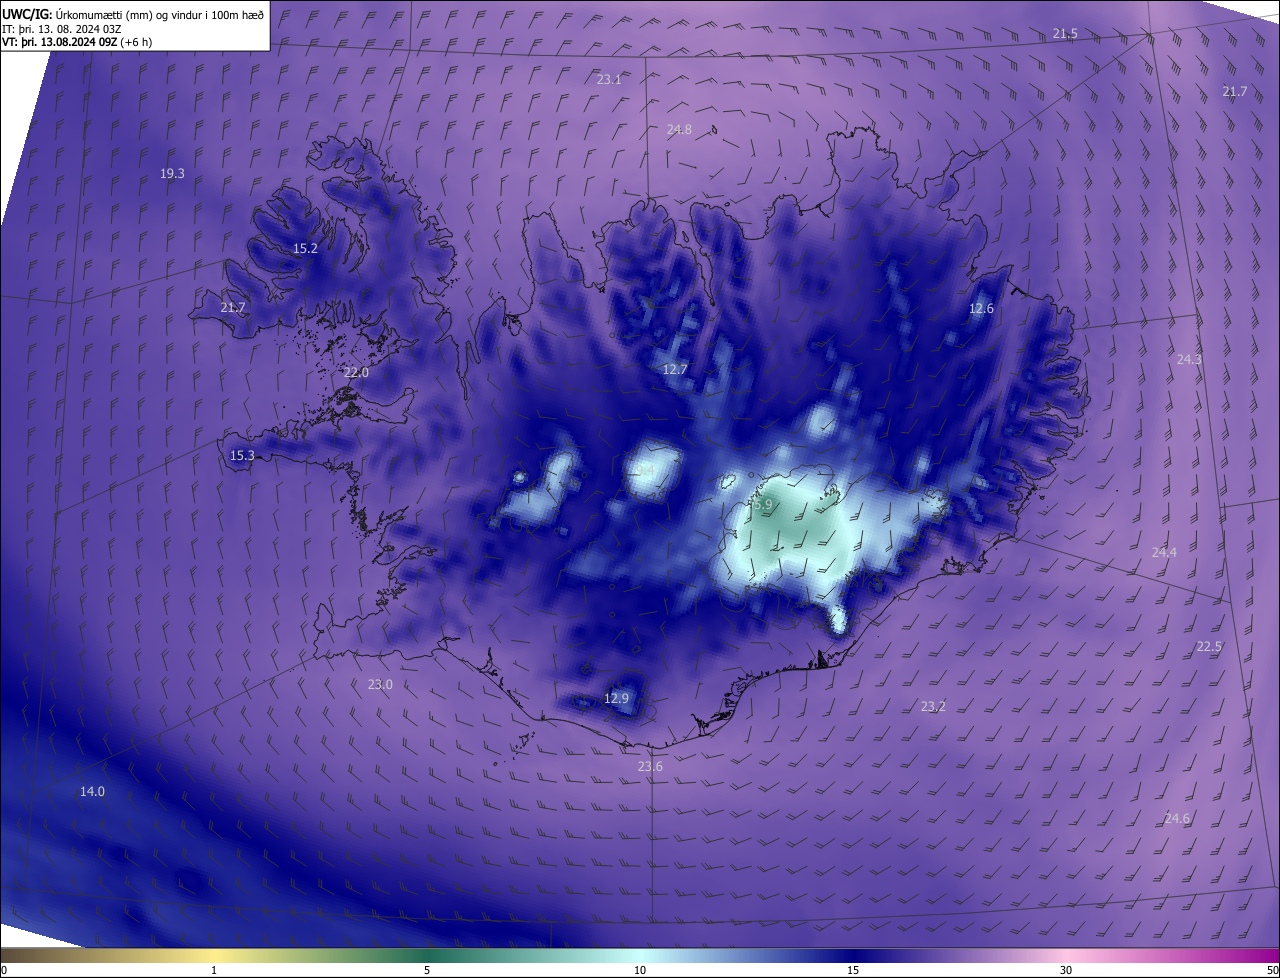Screen dimensions: 1280x978
Task: Click the 30 tick on the color scale
Action: click(1066, 970)
